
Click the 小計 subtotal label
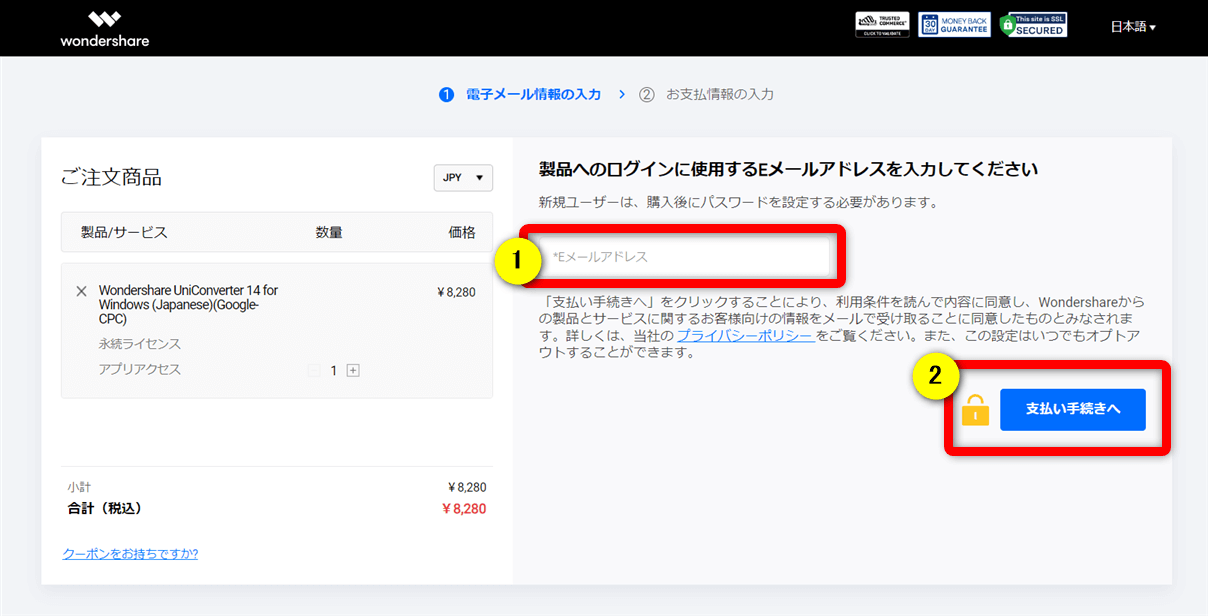80,487
